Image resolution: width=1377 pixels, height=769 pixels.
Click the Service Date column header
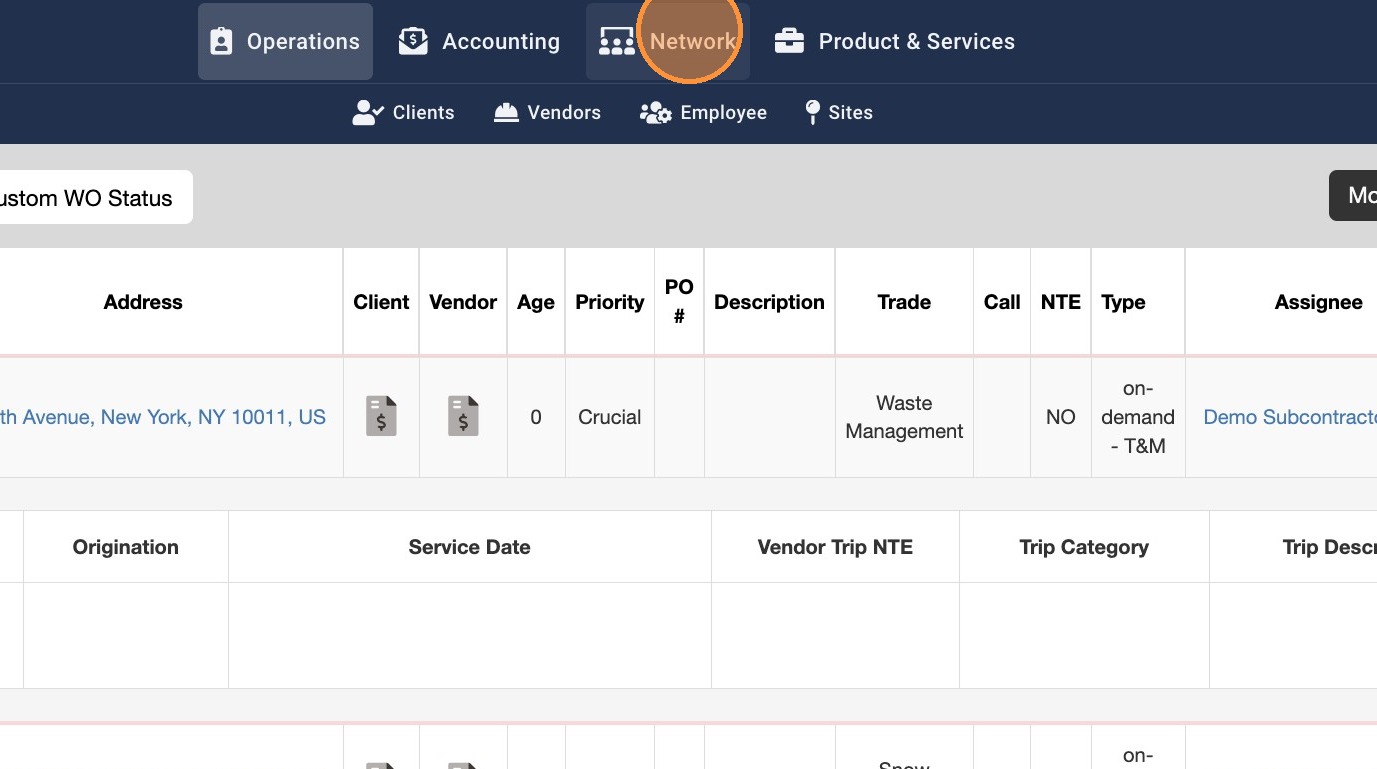pos(469,547)
